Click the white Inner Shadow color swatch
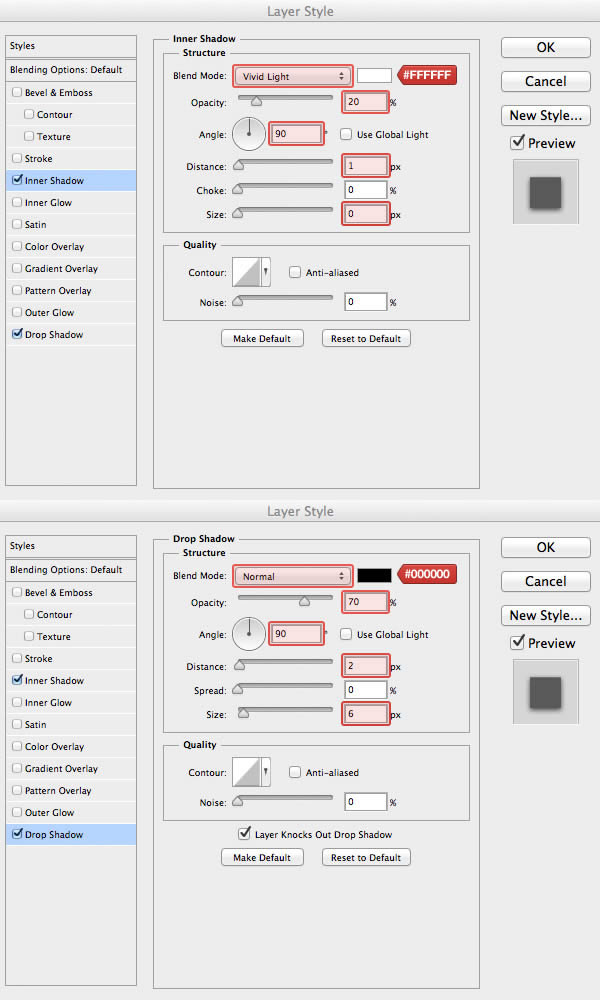600x1000 pixels. [x=374, y=75]
